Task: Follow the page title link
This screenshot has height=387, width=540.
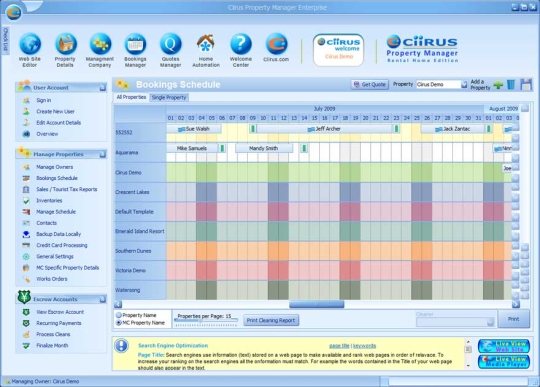Action: tap(339, 346)
